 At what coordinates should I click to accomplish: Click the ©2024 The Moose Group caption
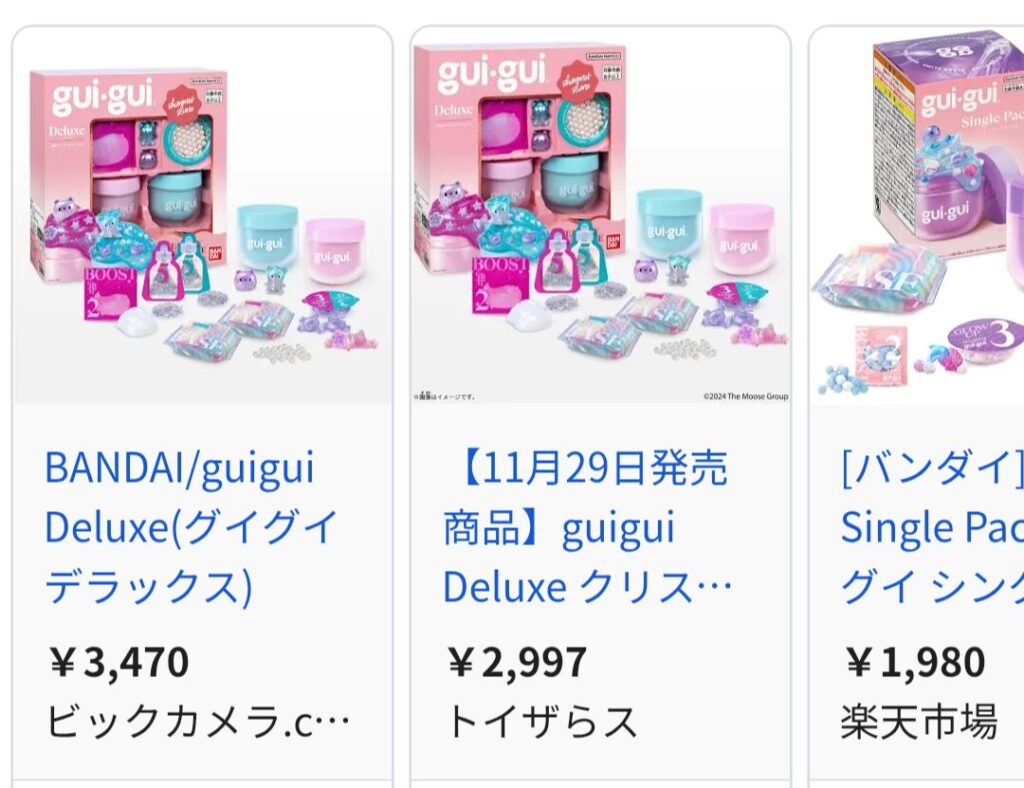pos(745,396)
